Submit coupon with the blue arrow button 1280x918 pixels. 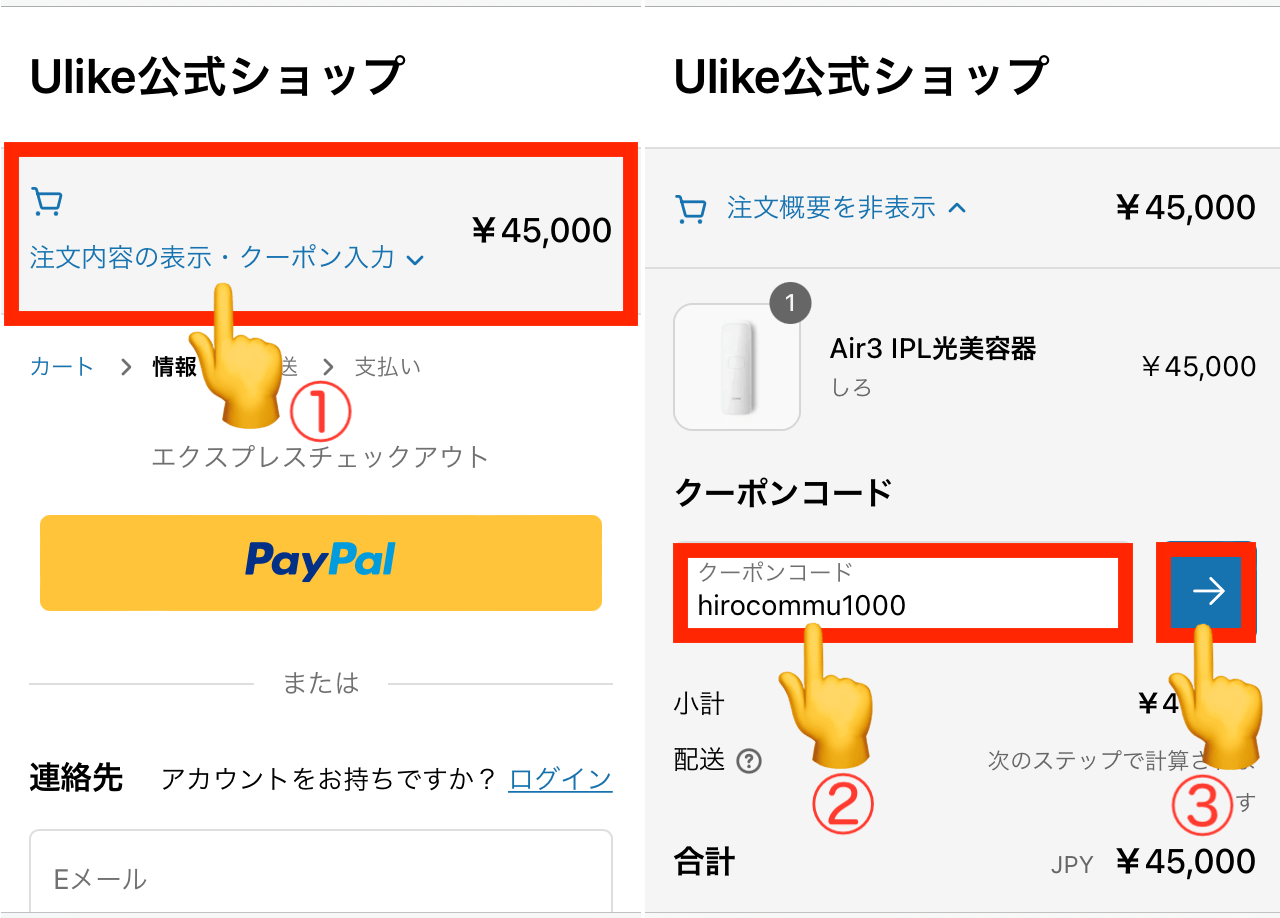click(x=1207, y=592)
